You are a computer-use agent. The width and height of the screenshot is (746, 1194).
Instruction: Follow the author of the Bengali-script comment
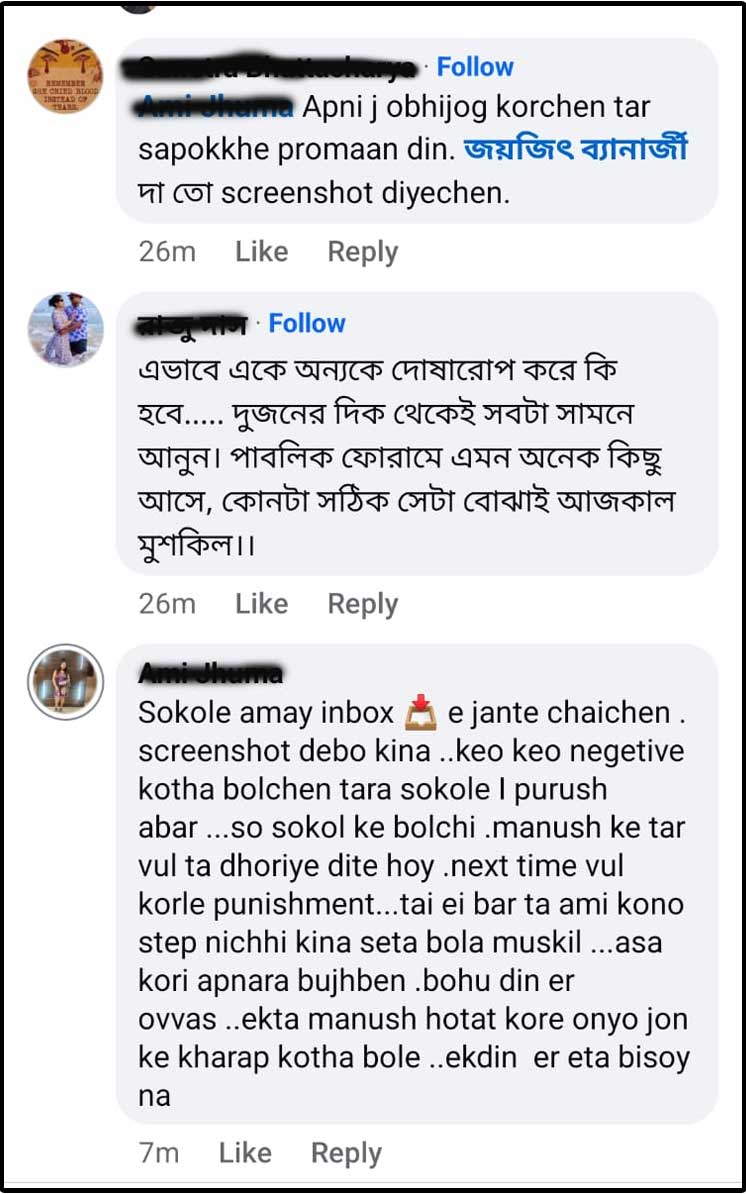(x=307, y=323)
